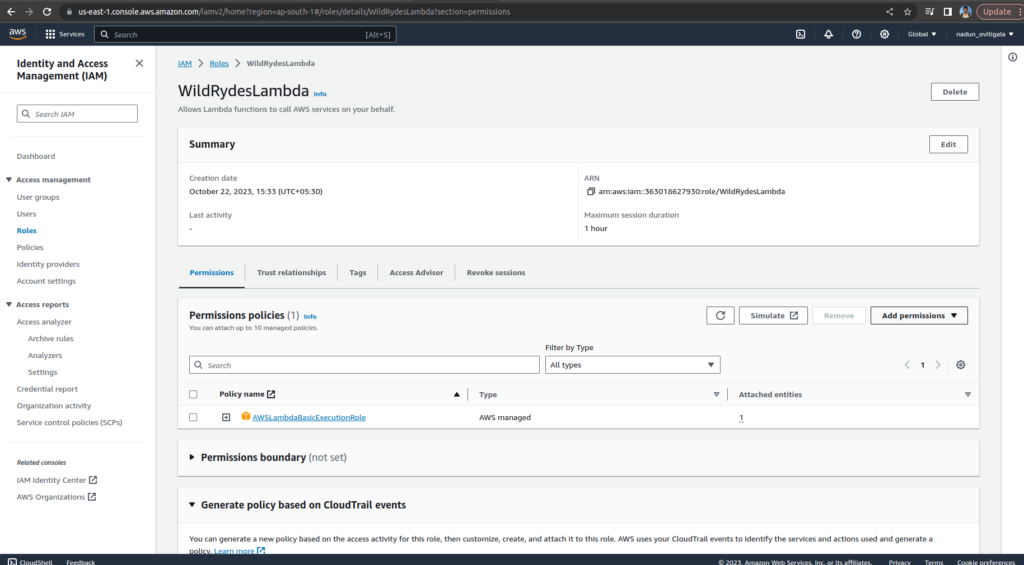The image size is (1024, 565).
Task: Collapse Generate policy based on CloudTrail events
Action: (192, 505)
